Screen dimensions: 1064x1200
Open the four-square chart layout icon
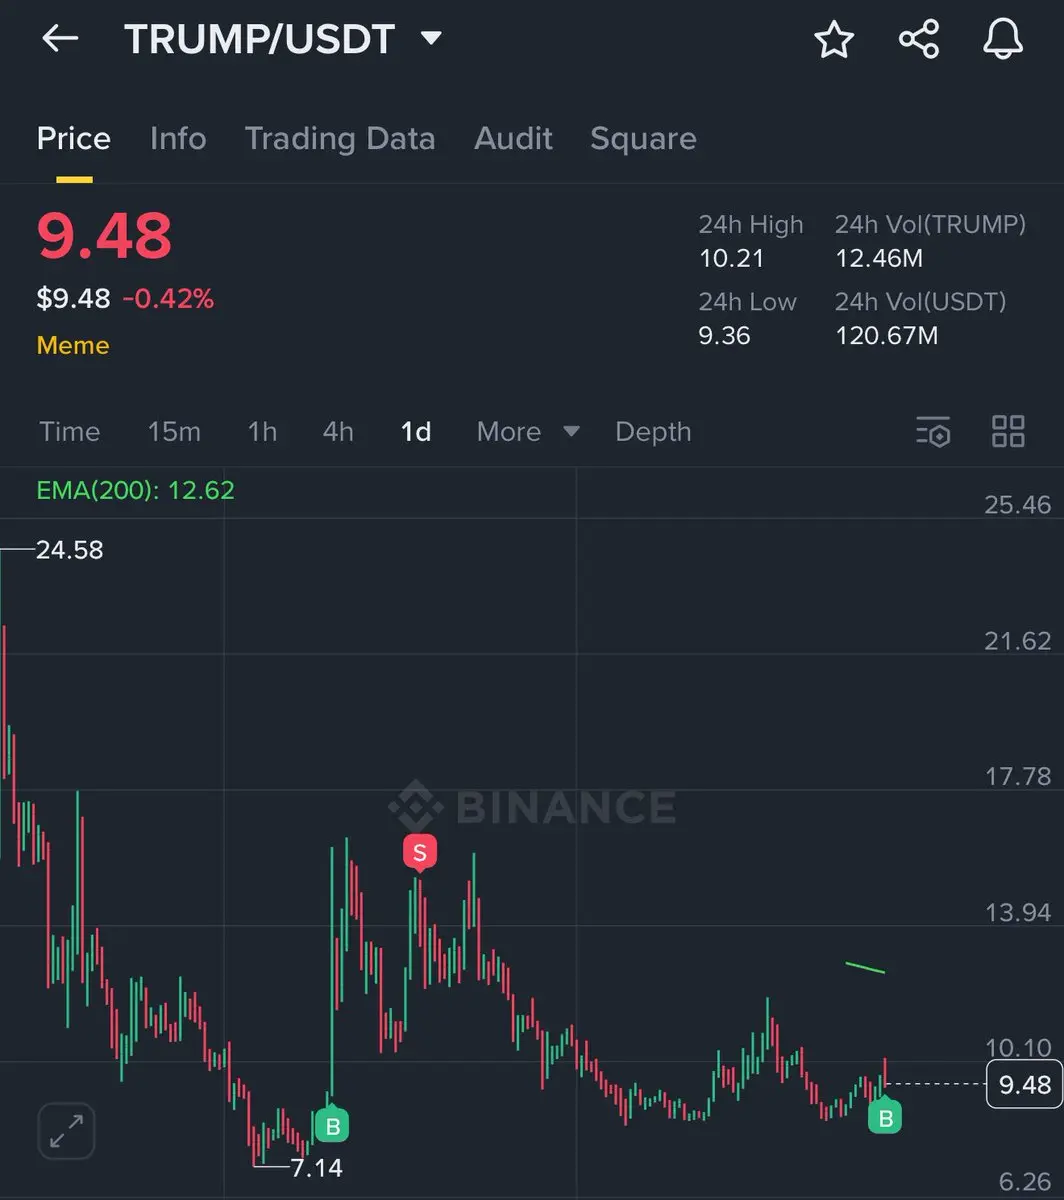1008,432
